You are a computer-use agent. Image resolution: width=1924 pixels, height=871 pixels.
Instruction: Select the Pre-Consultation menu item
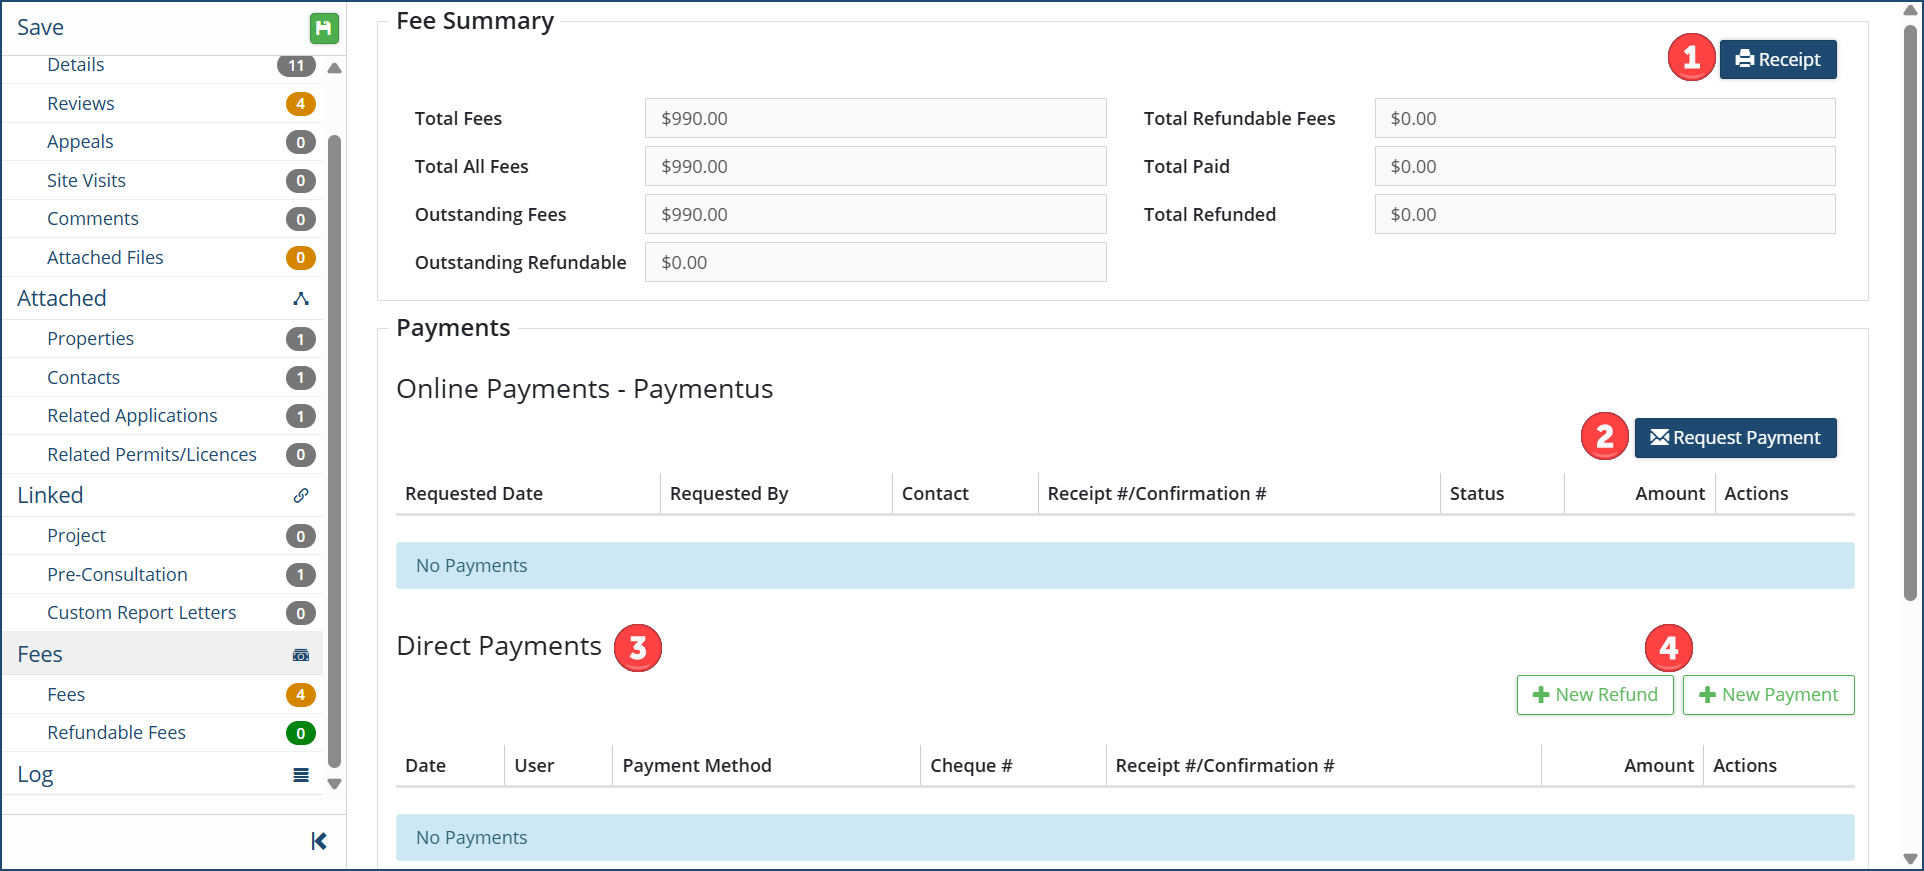[x=117, y=575]
